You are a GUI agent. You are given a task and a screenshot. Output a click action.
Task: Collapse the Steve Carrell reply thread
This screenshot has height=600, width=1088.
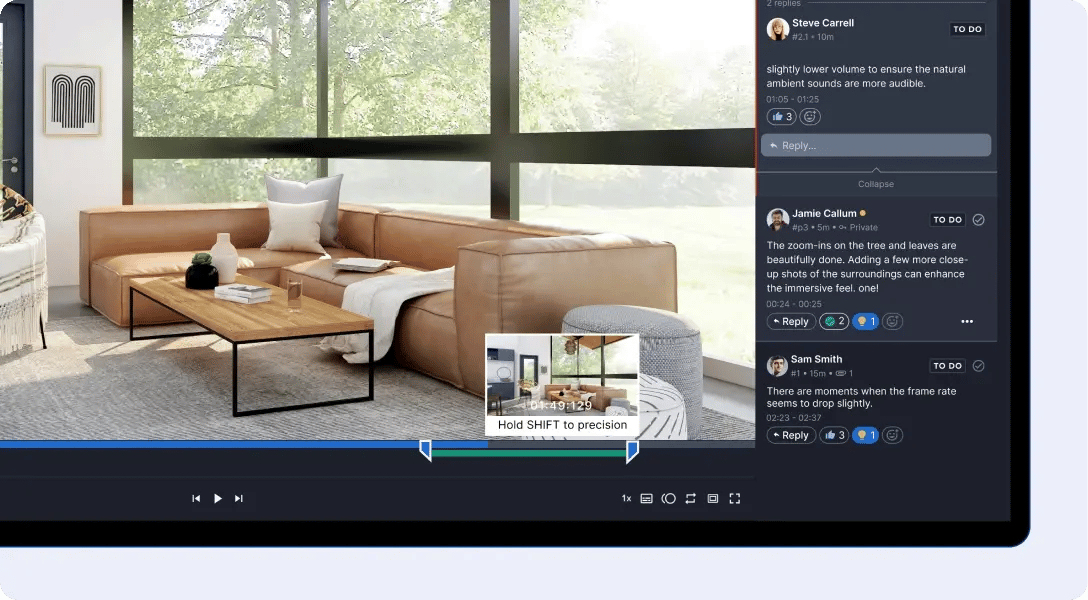click(x=876, y=184)
